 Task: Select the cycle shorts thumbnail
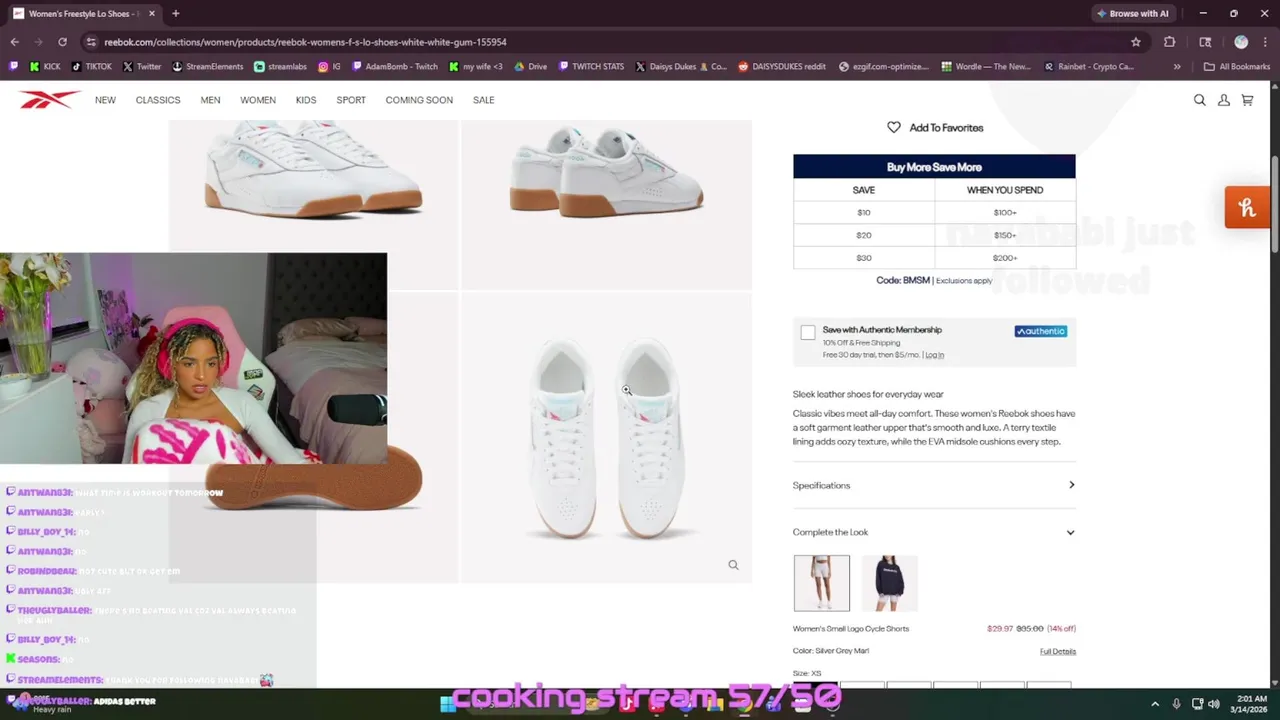pos(821,583)
